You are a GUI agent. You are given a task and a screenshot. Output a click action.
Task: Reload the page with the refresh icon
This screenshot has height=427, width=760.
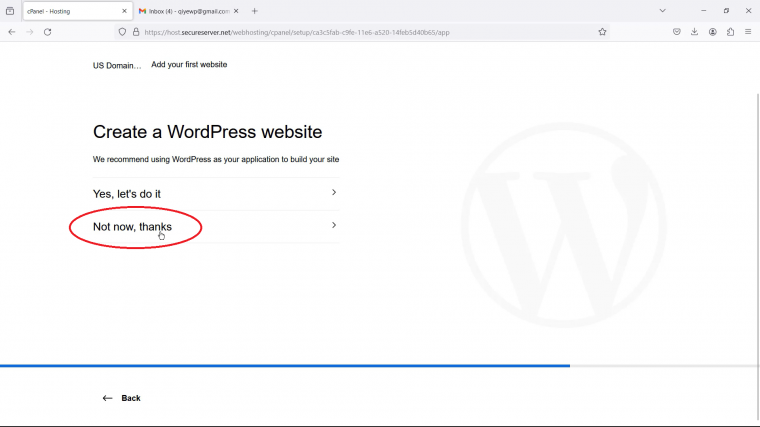pos(48,32)
